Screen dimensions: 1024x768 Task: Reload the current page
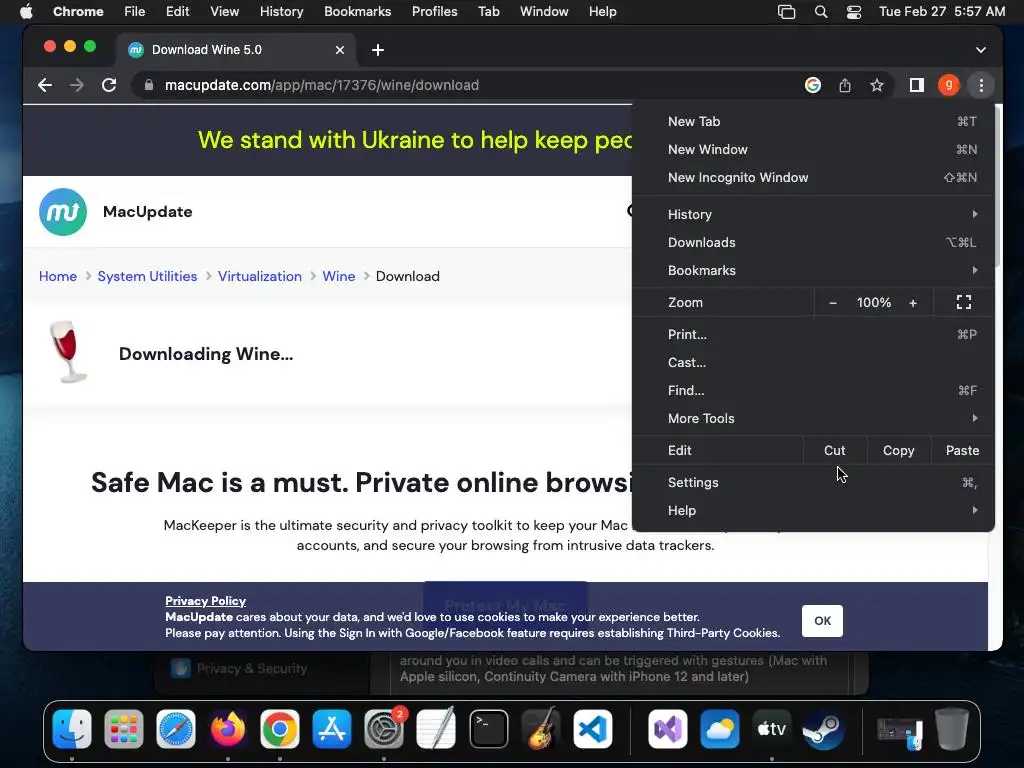point(109,85)
